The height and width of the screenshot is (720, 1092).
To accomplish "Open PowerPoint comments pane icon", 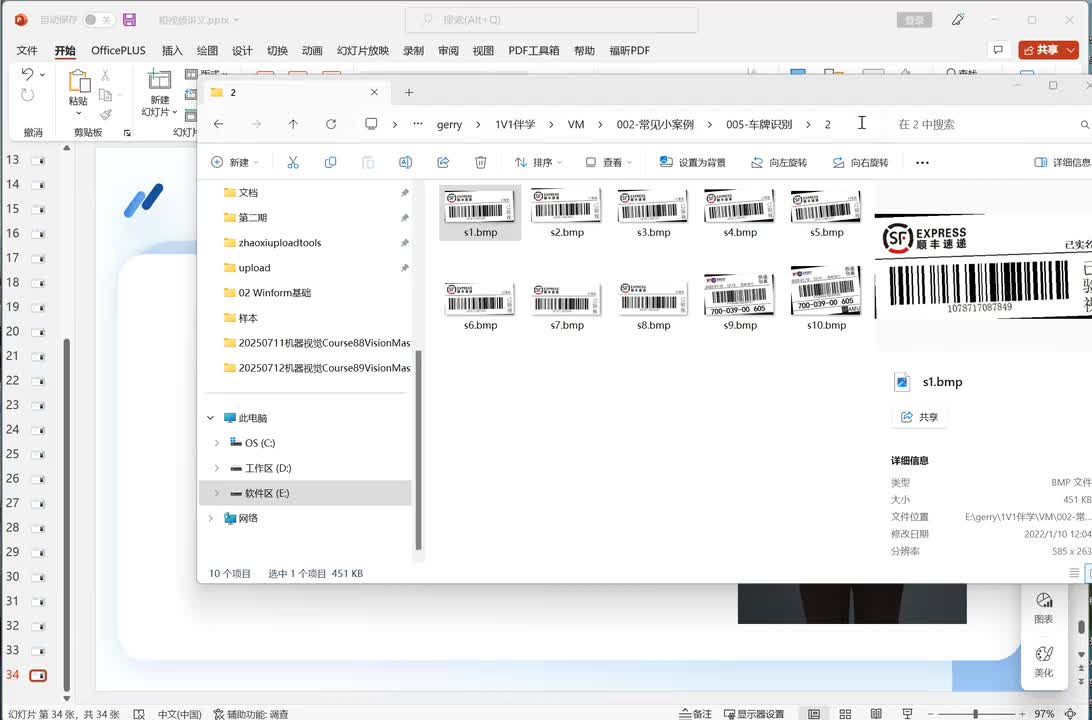I will click(998, 49).
